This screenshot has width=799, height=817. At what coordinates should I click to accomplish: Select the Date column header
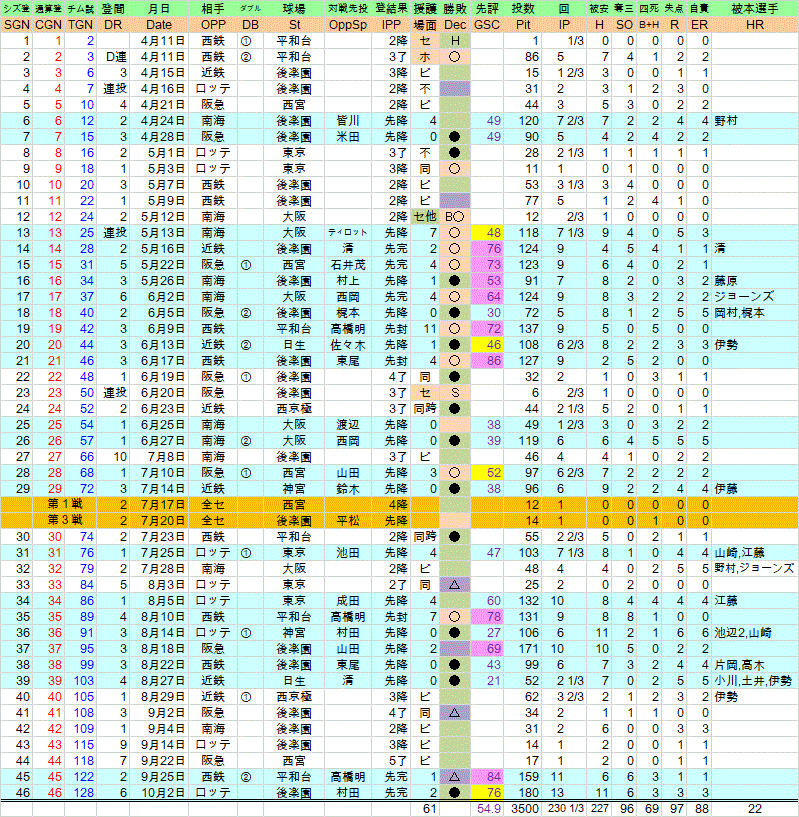coord(159,25)
